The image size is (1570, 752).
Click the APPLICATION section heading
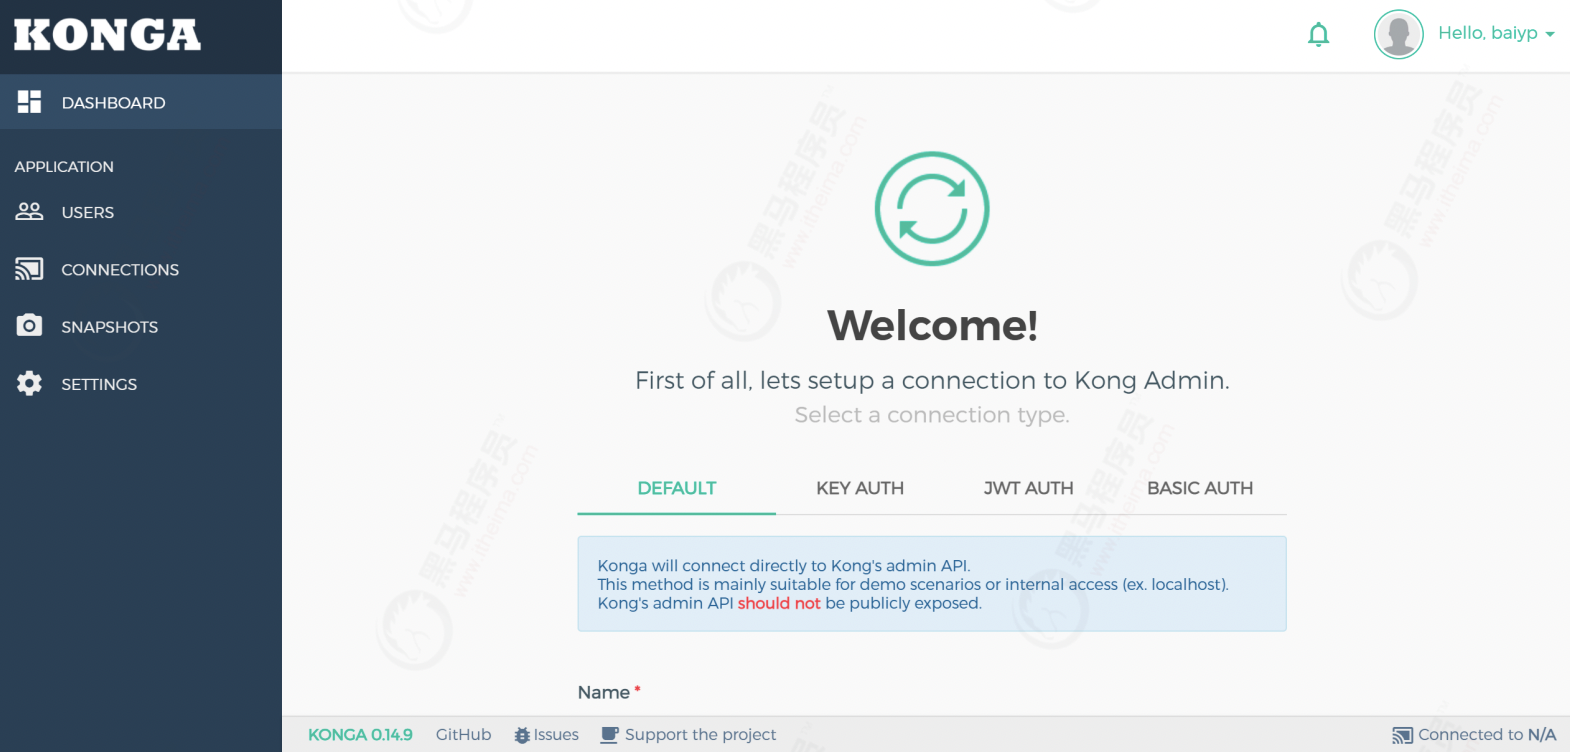(64, 166)
